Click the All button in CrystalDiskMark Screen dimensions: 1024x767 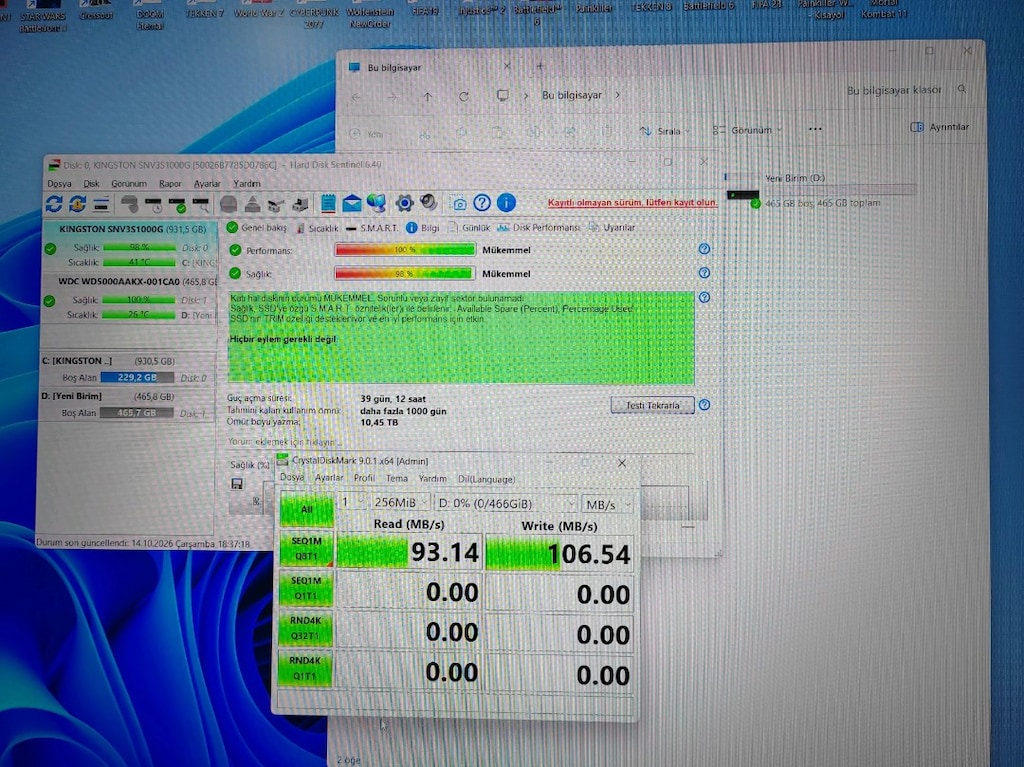click(306, 509)
